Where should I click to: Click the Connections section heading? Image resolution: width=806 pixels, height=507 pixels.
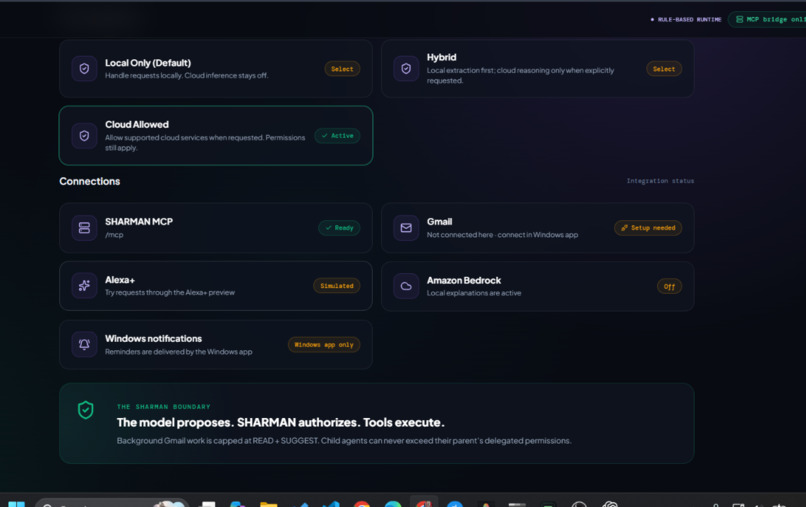(89, 182)
